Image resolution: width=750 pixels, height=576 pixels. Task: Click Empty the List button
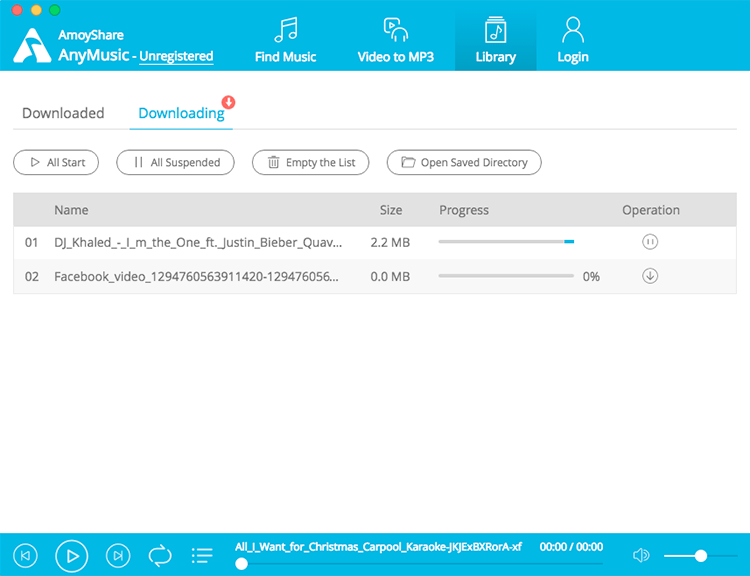tap(310, 163)
